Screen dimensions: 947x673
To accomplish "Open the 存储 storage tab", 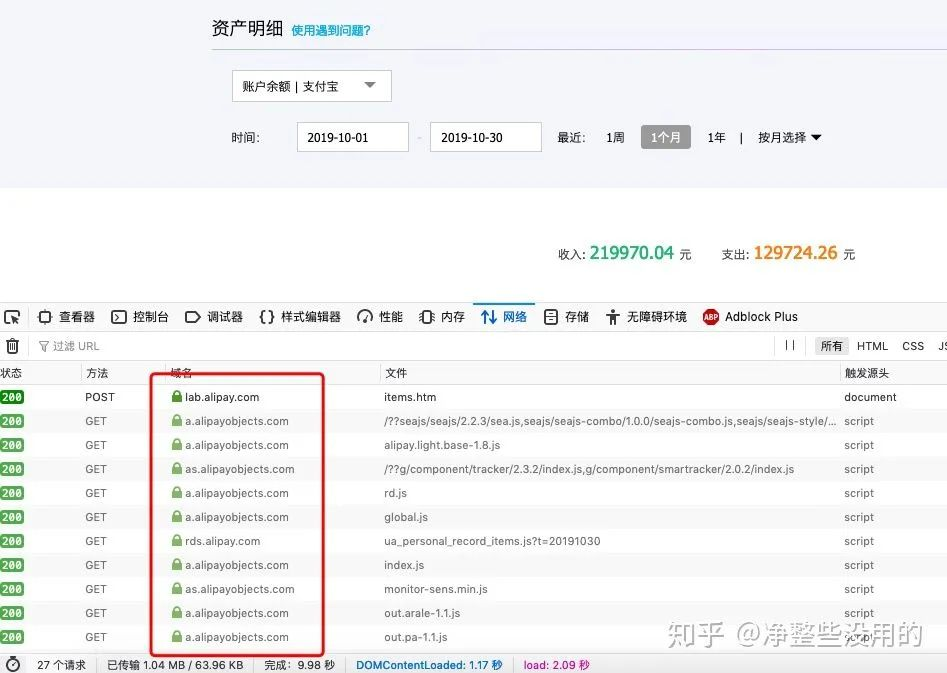I will (x=566, y=317).
